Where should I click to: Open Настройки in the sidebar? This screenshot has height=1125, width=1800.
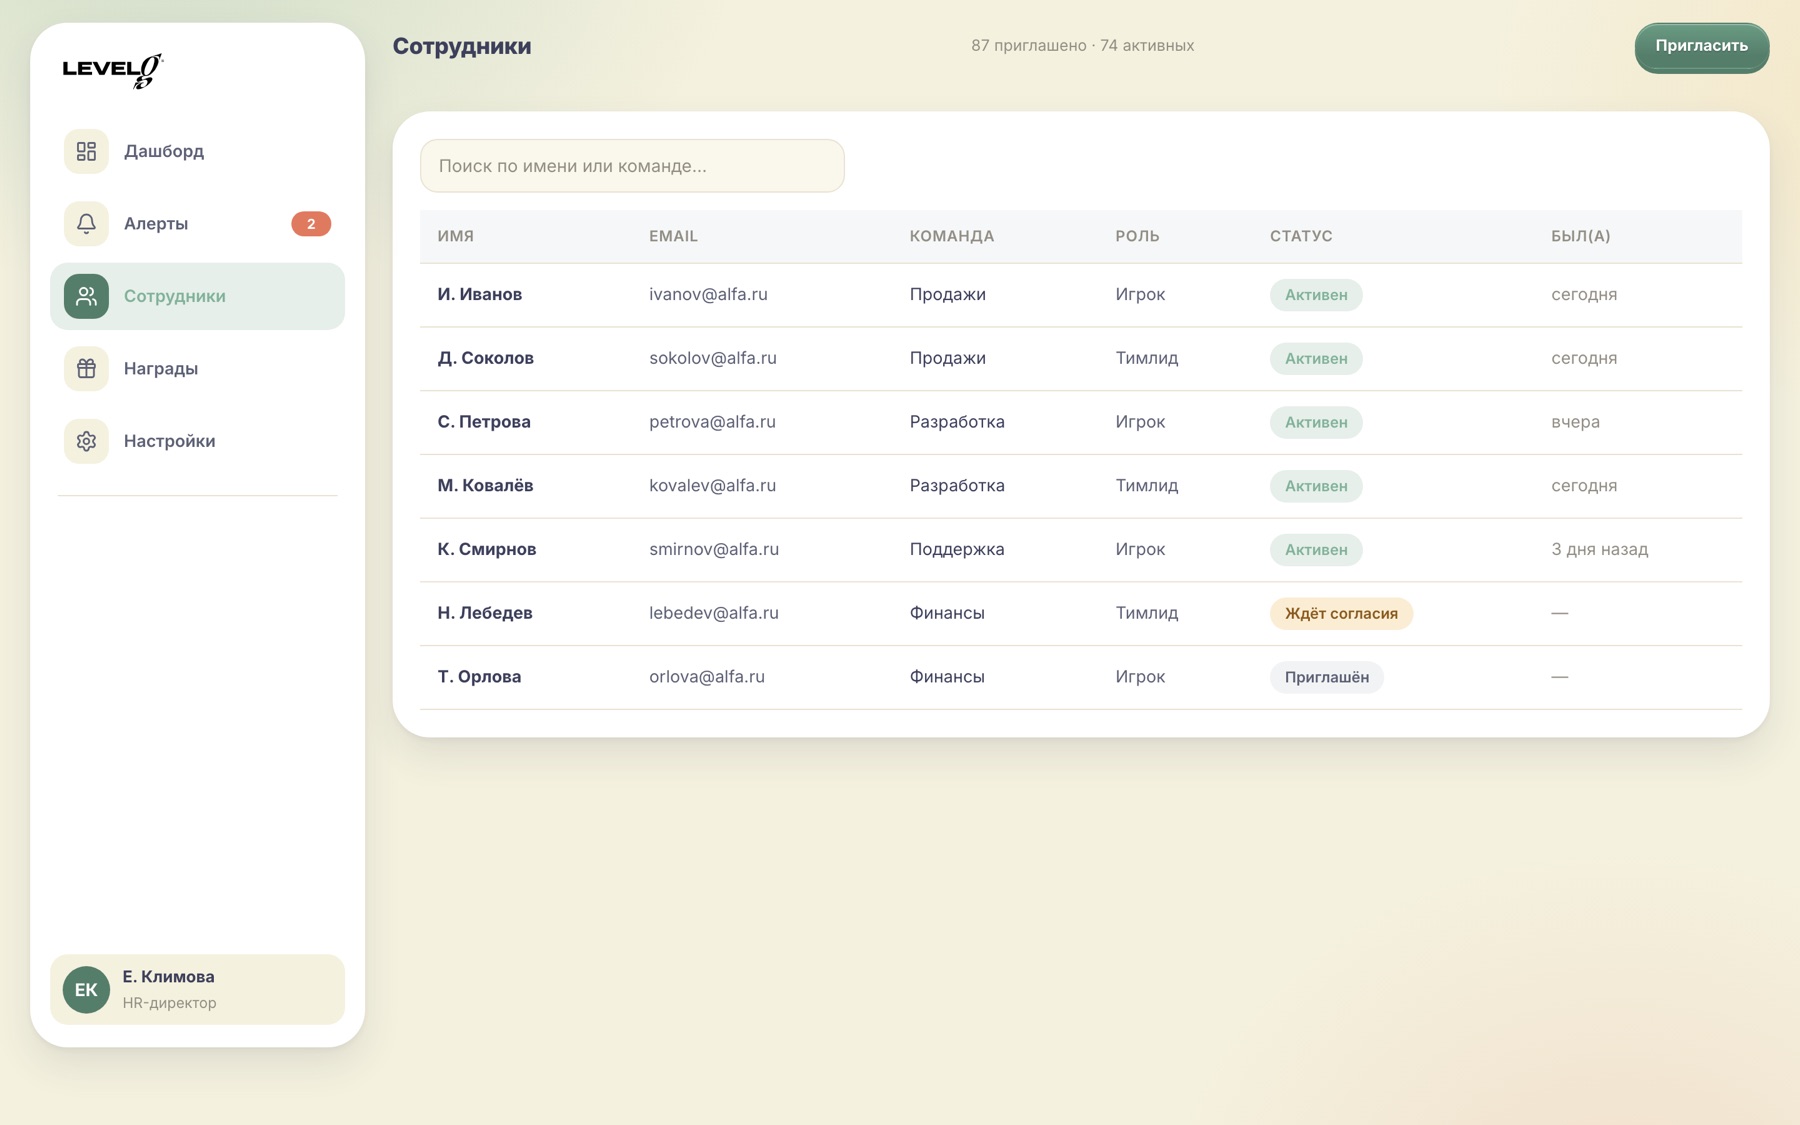click(197, 441)
